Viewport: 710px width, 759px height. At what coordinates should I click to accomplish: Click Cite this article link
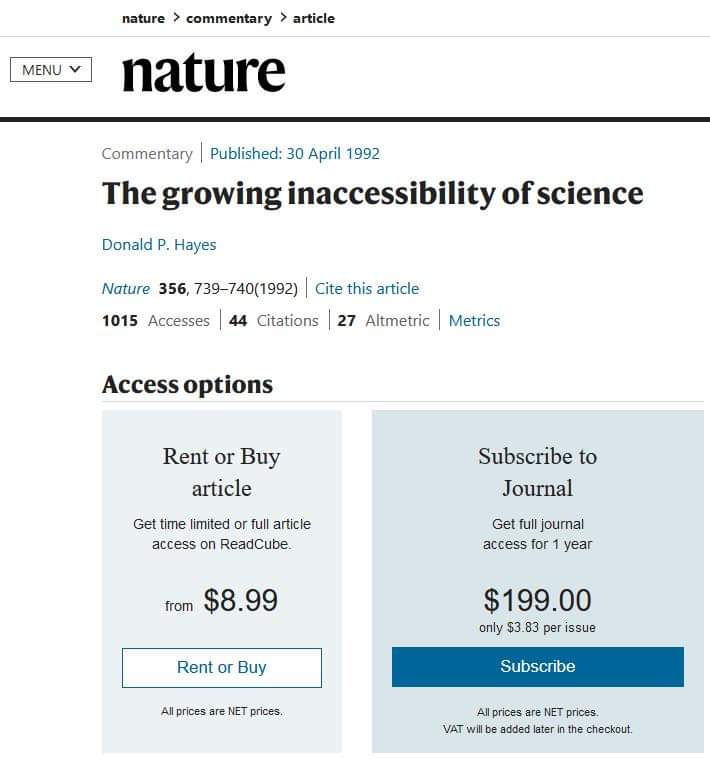coord(367,289)
